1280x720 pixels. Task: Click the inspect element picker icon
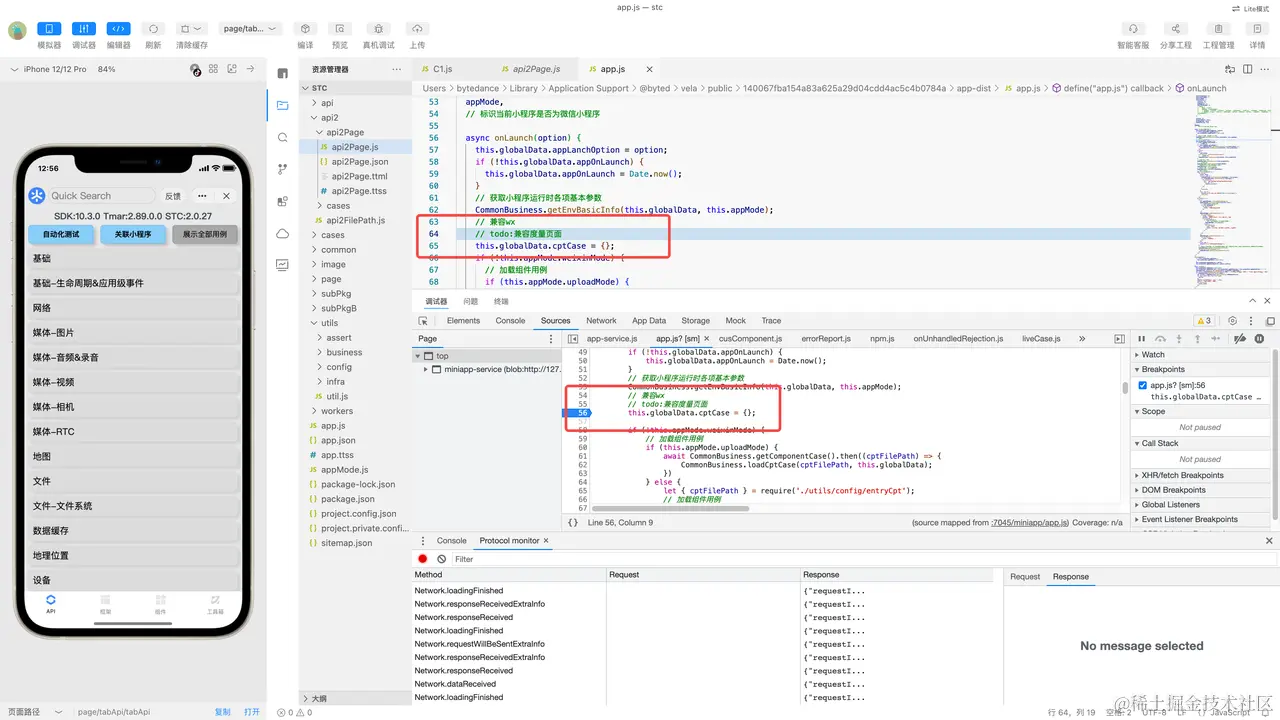click(x=423, y=321)
